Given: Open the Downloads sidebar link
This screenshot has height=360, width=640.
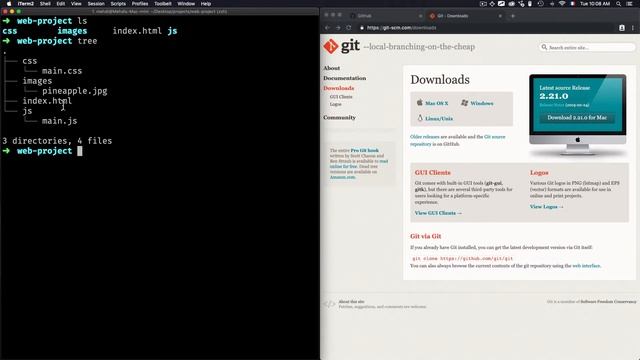Looking at the screenshot, I should [338, 88].
